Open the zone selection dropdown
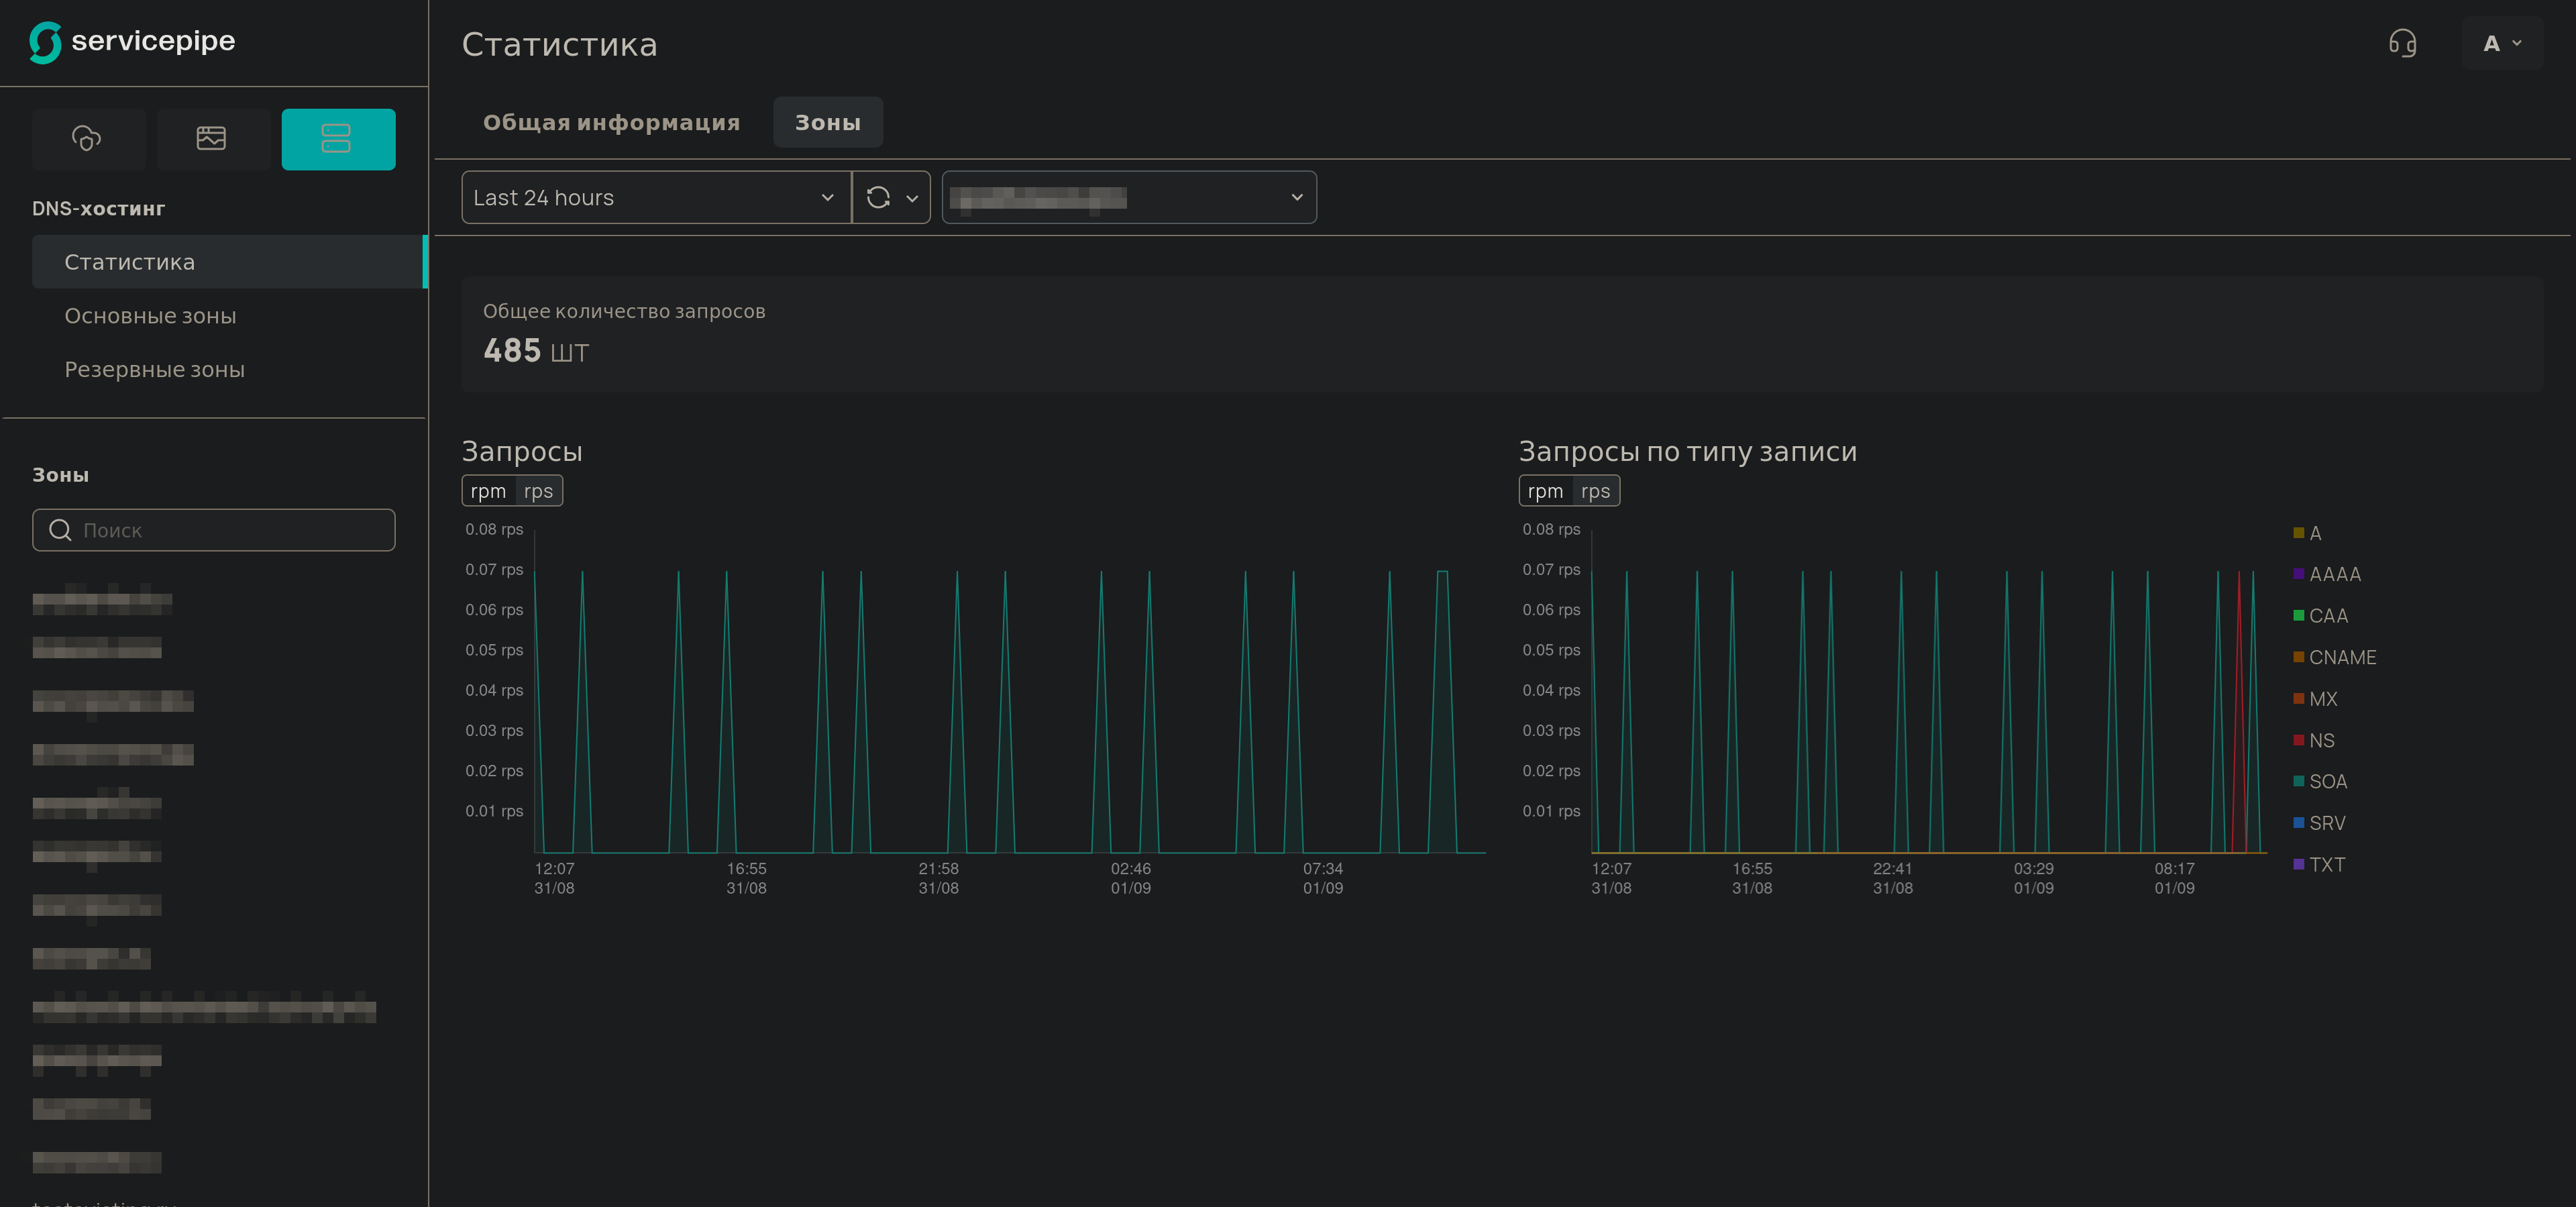The height and width of the screenshot is (1207, 2576). tap(1128, 197)
